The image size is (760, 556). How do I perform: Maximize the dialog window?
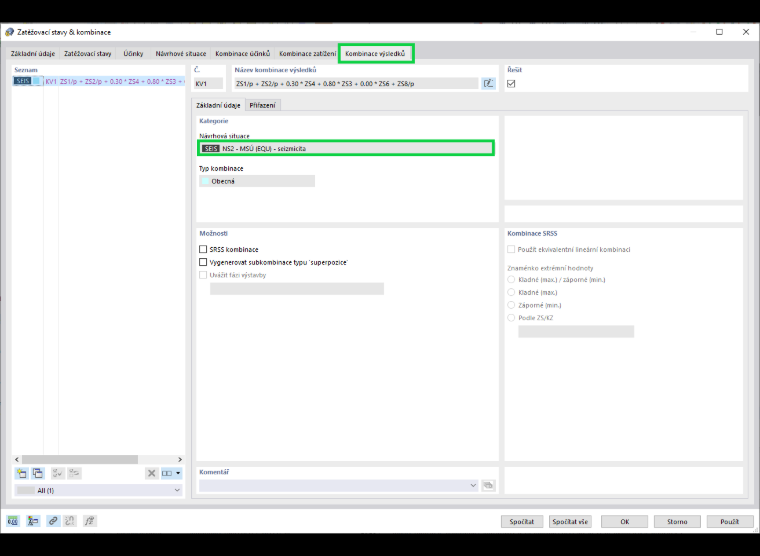tap(719, 32)
